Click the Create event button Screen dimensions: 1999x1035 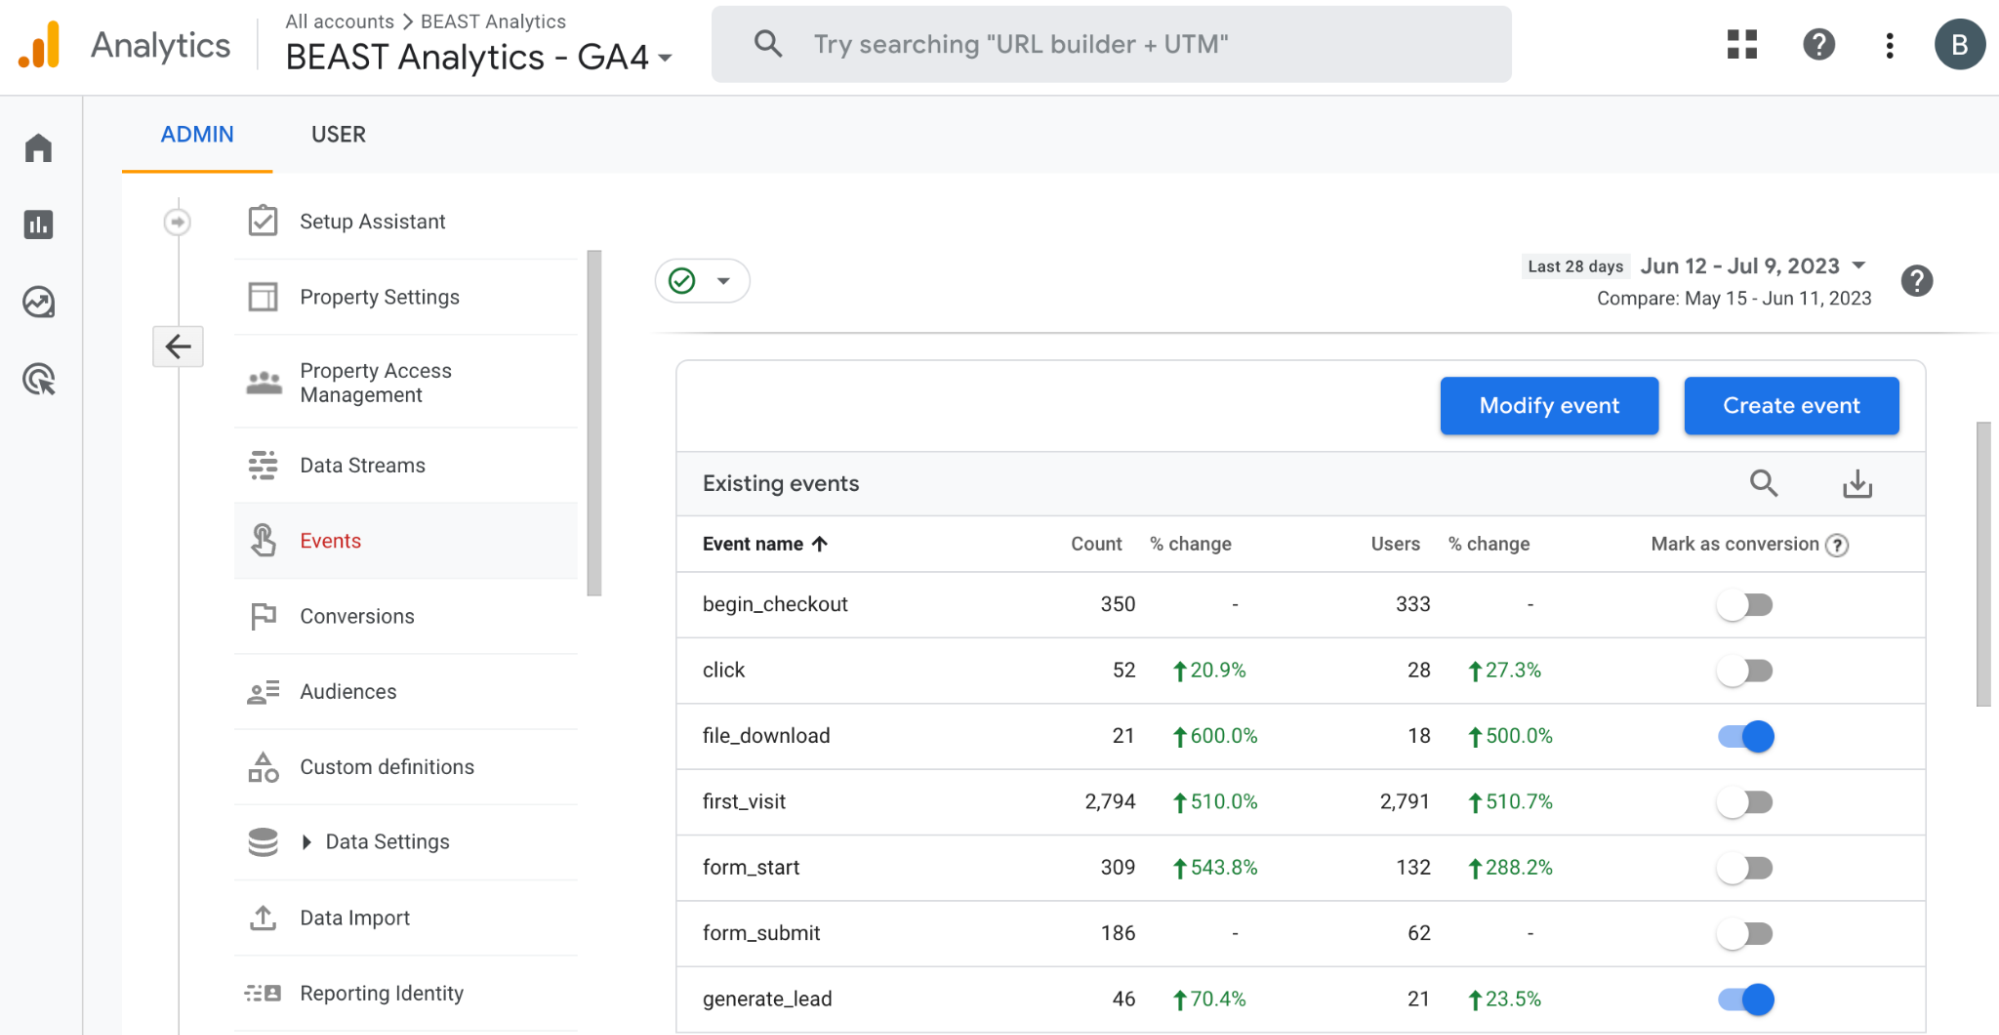1790,406
